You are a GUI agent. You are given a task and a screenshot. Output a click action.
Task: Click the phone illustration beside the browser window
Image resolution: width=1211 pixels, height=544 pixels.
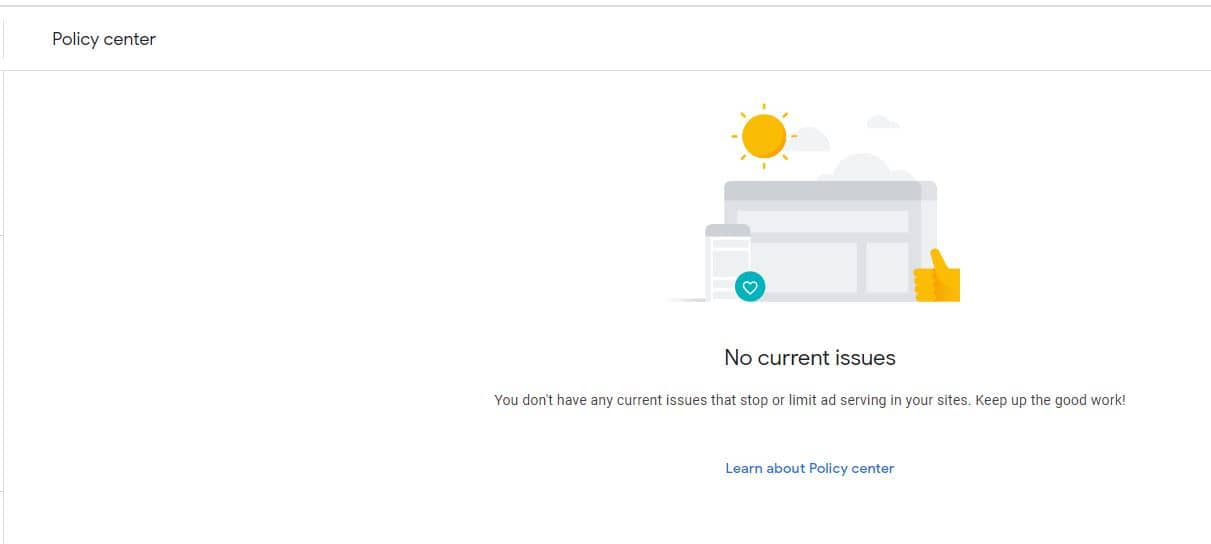click(728, 262)
